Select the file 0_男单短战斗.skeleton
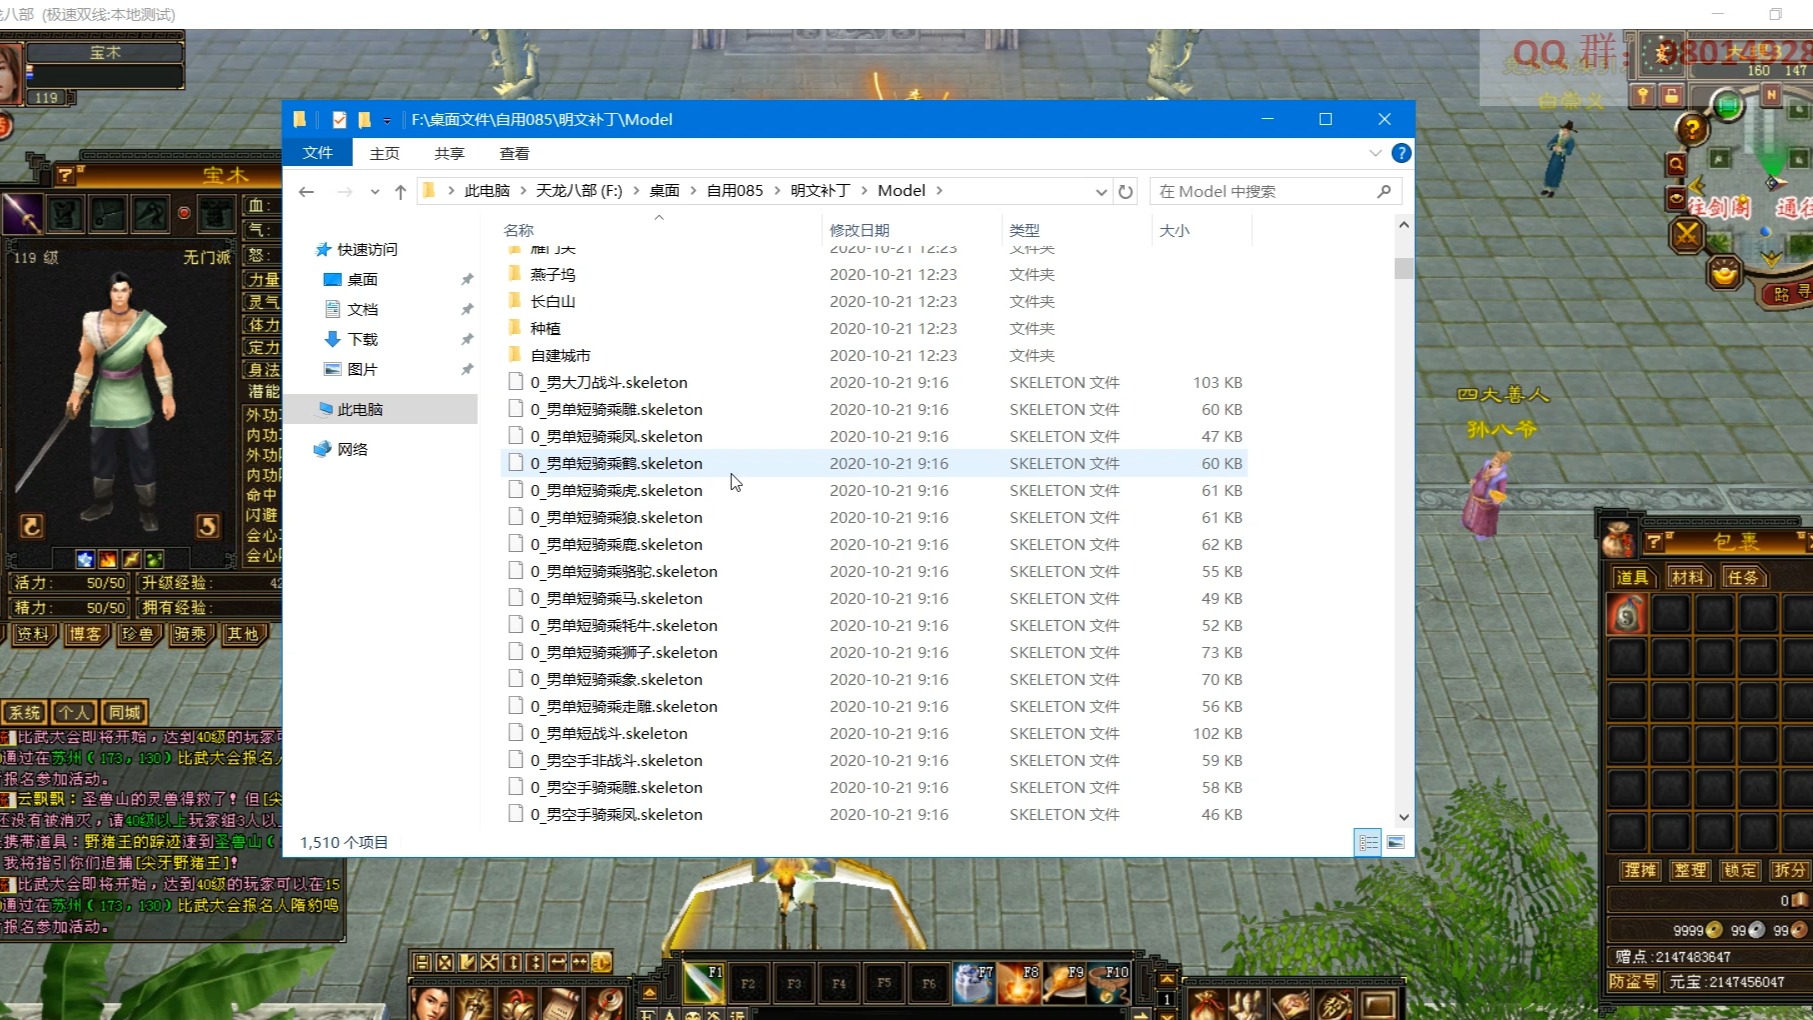 608,733
